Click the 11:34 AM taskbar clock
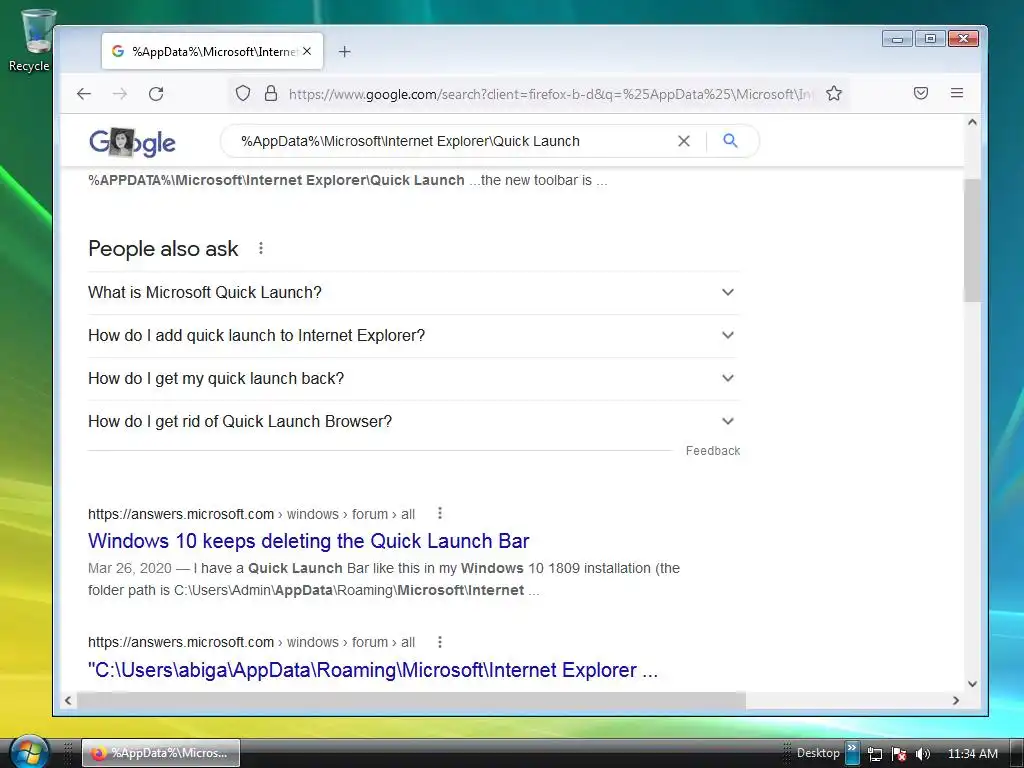The image size is (1024, 768). coord(972,754)
